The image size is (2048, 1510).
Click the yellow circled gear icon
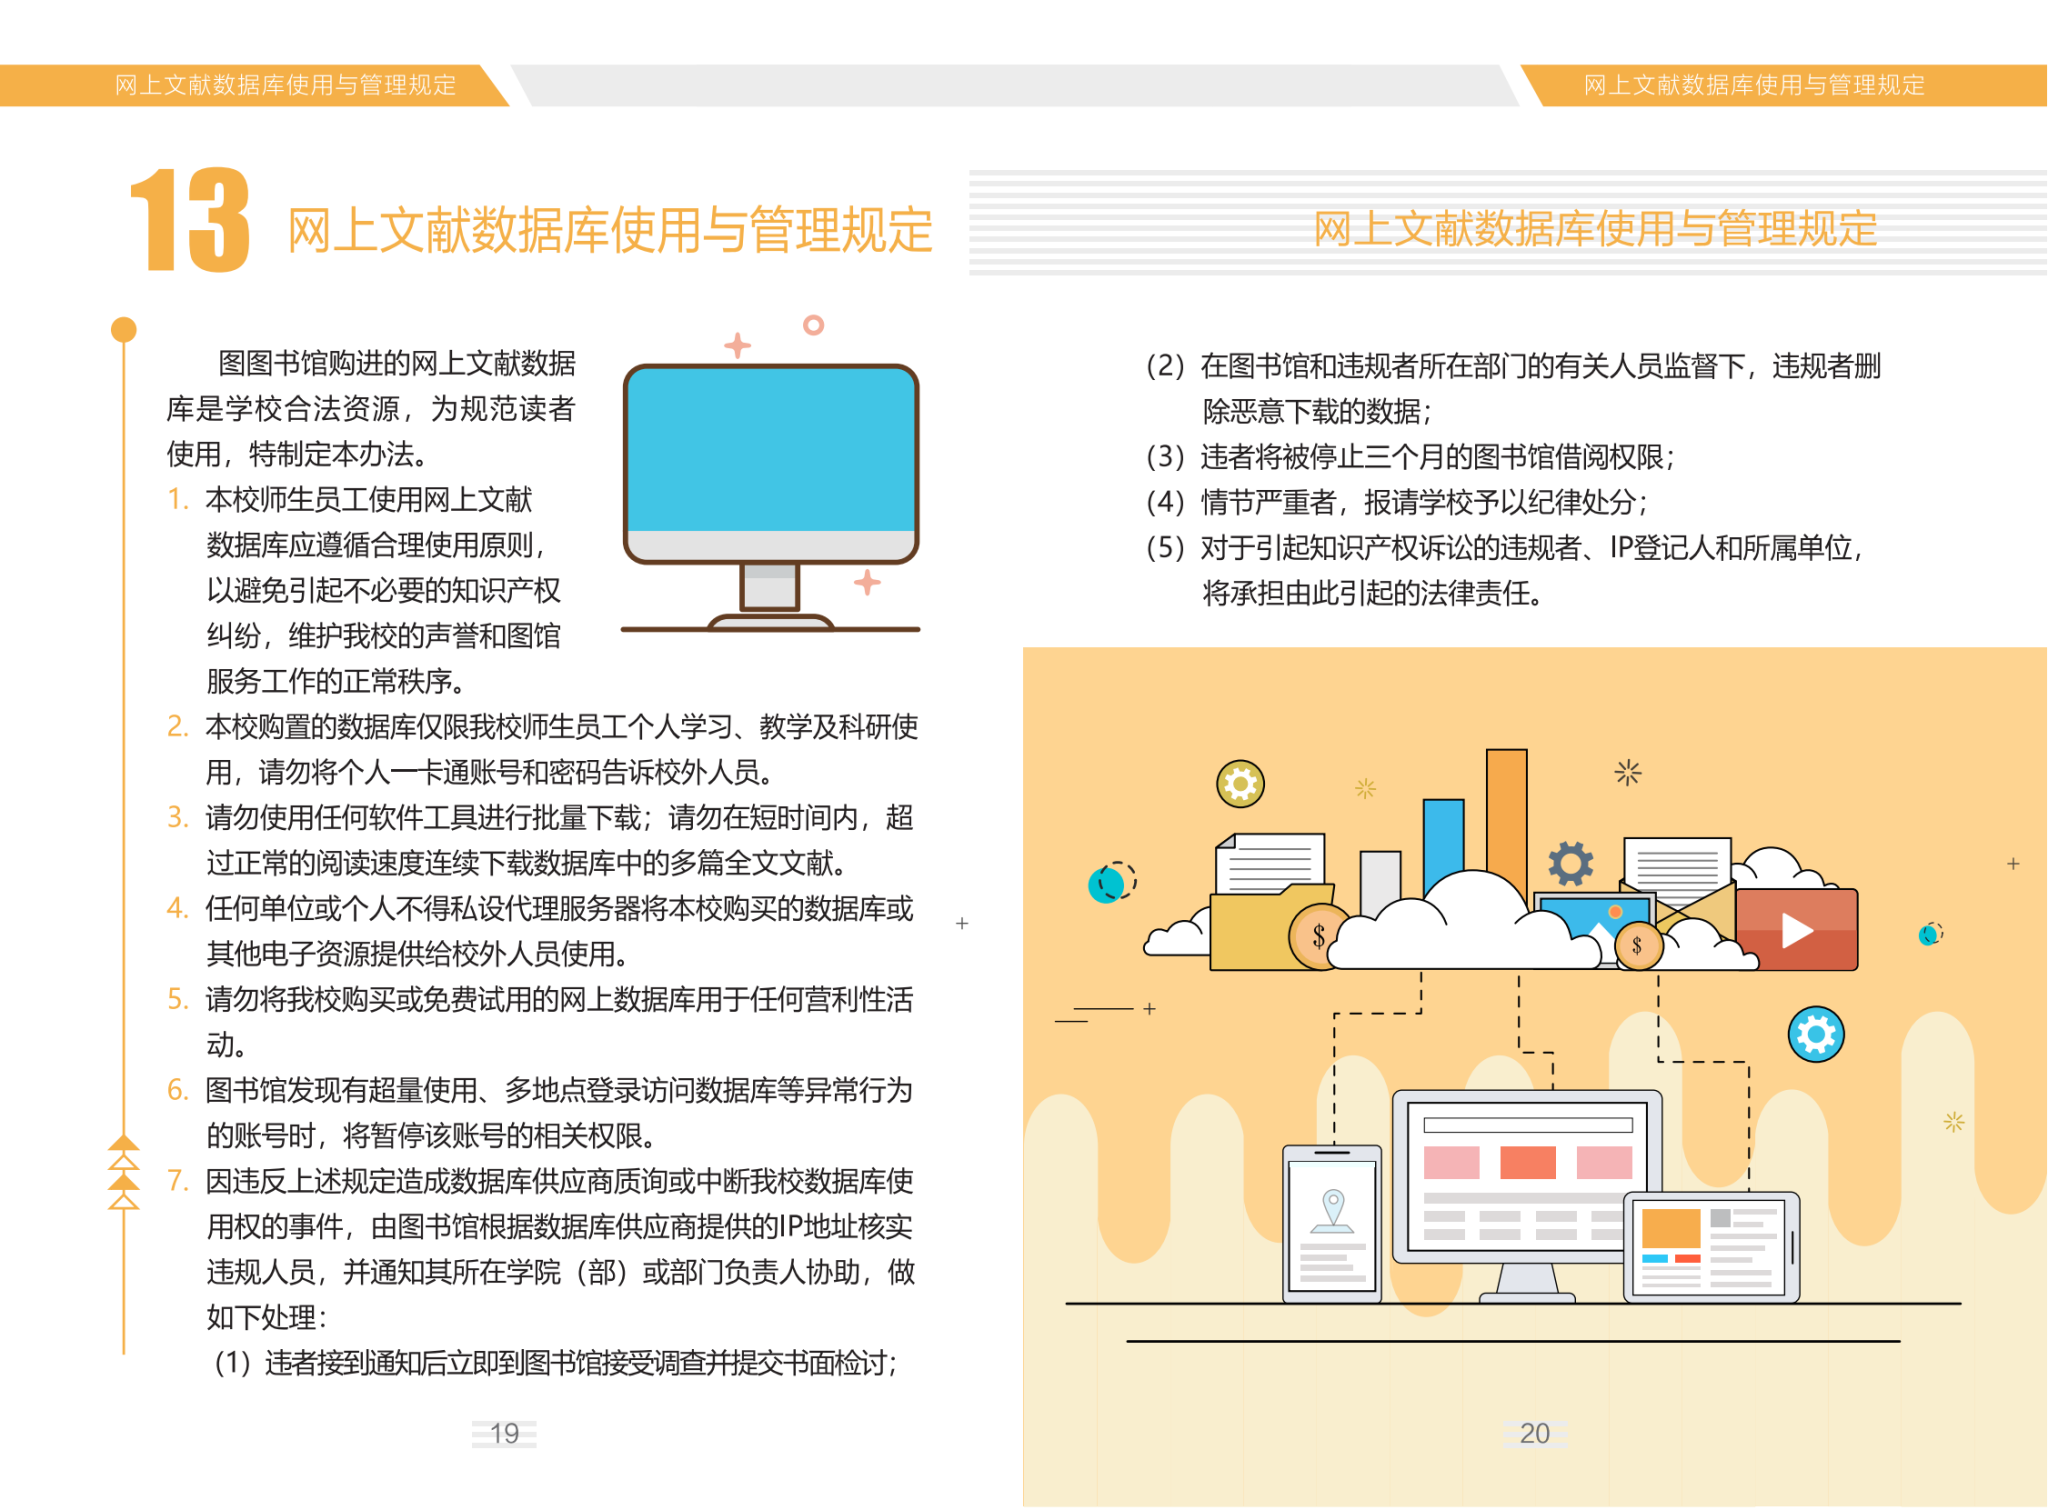click(1240, 783)
